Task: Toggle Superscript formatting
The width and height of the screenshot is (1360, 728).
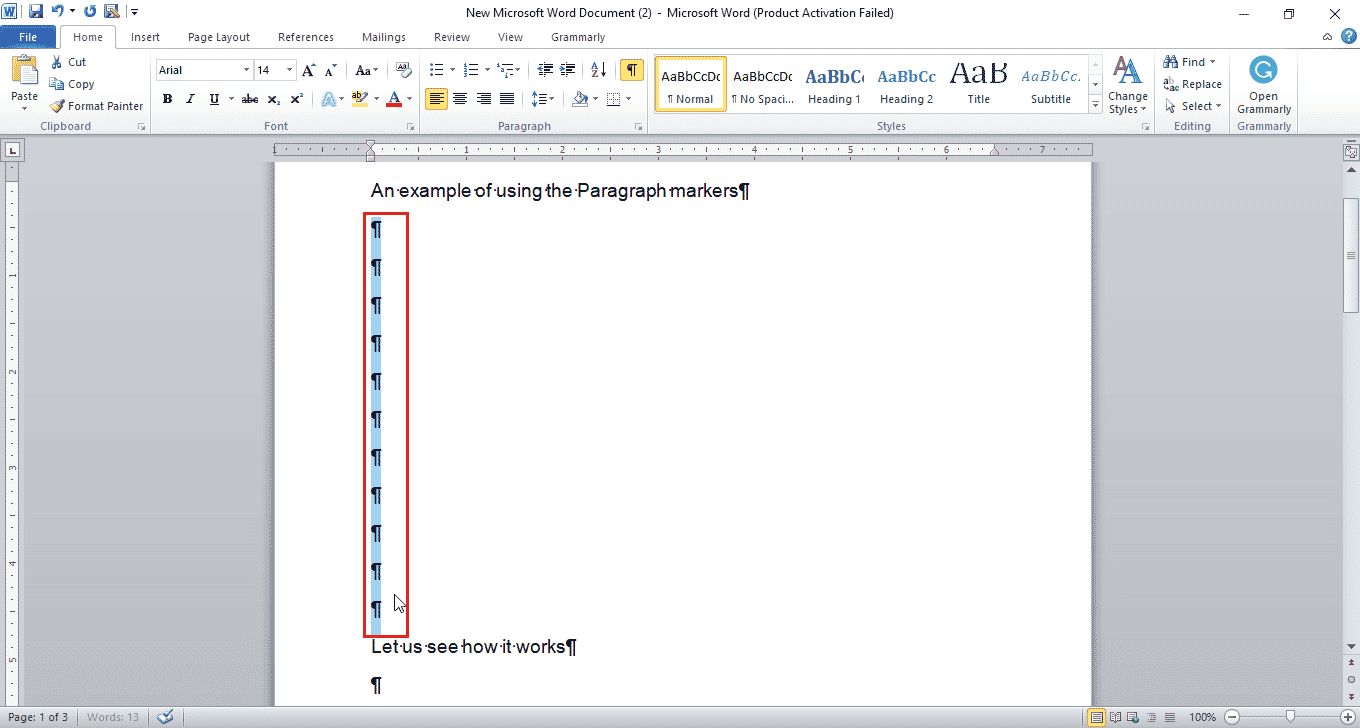Action: coord(297,99)
